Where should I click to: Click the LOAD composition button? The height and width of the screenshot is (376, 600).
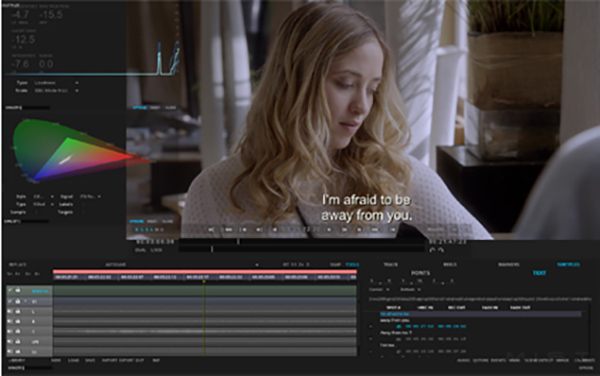click(x=73, y=360)
